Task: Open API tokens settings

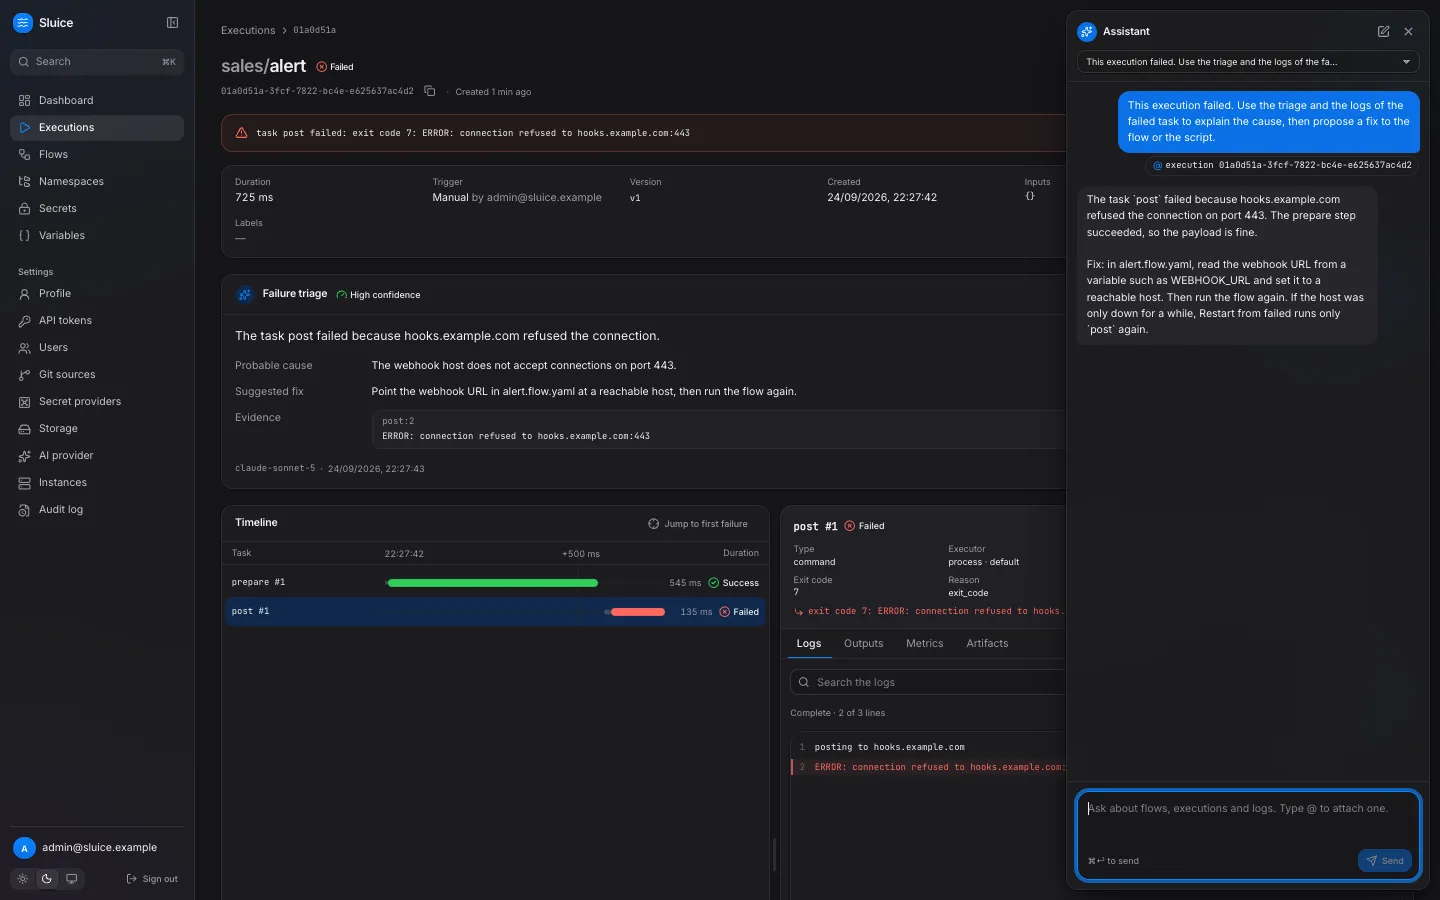Action: [x=97, y=320]
